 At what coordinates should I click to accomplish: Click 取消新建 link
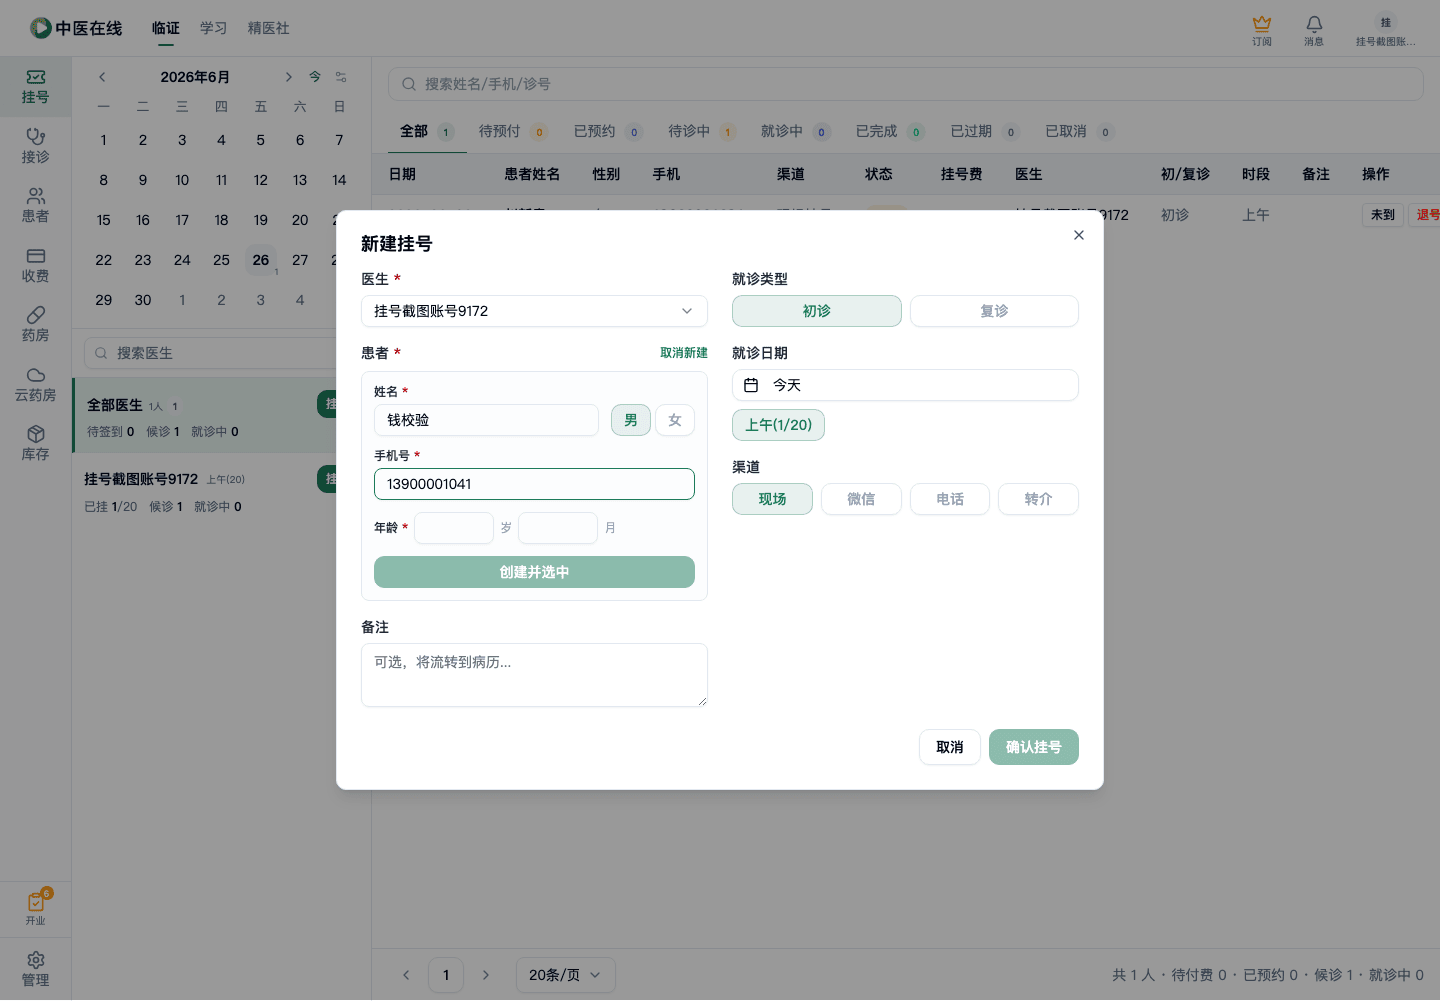point(684,353)
